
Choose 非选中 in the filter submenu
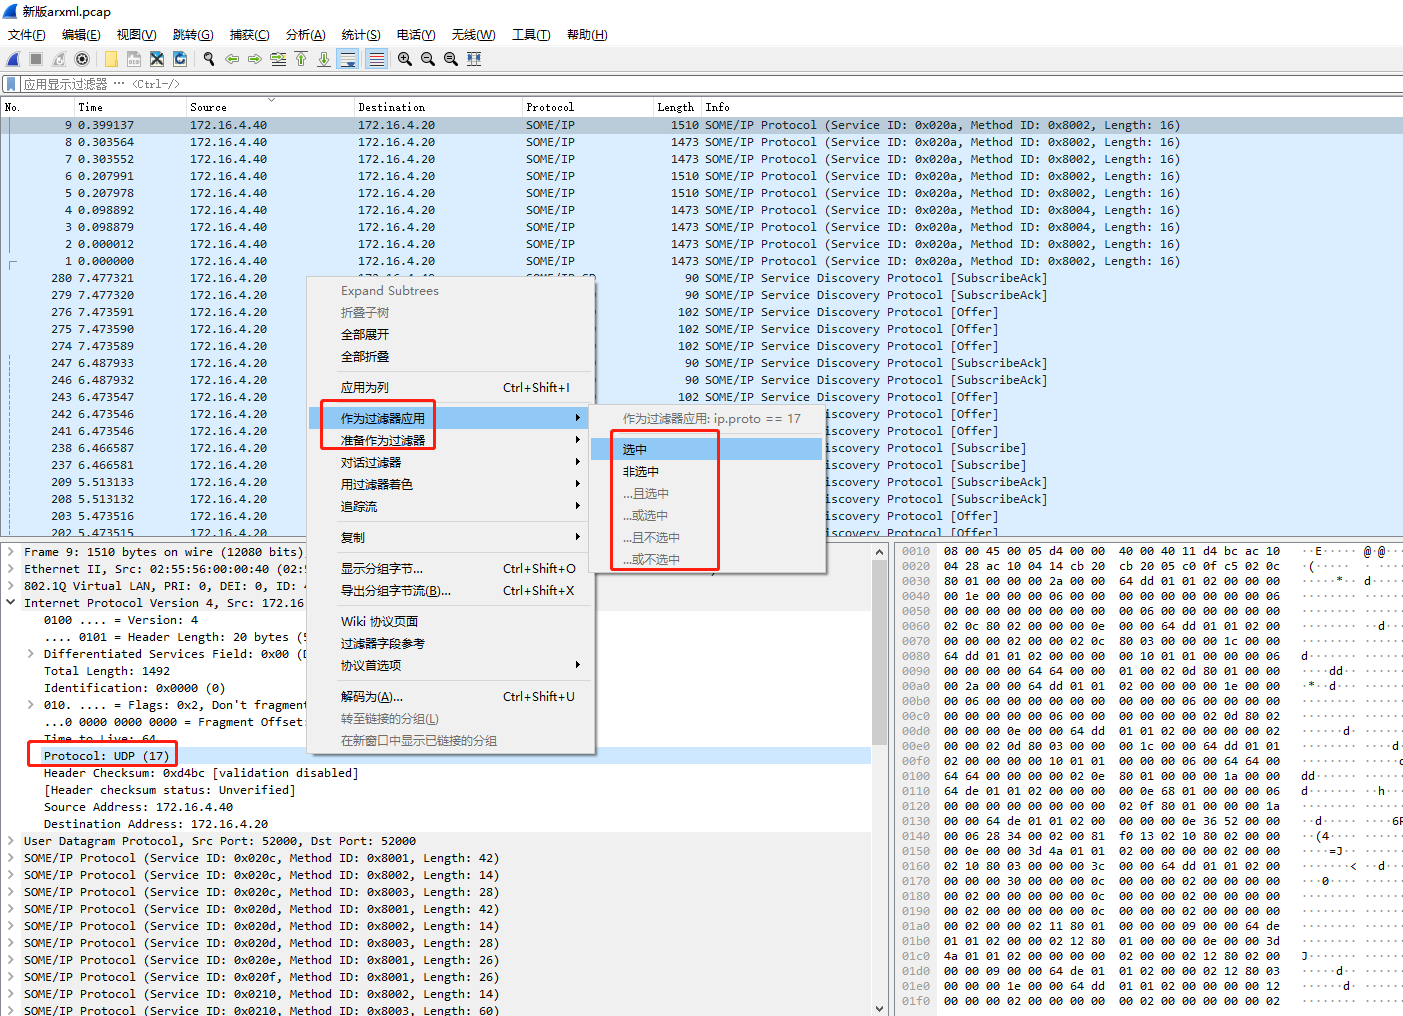[706, 472]
